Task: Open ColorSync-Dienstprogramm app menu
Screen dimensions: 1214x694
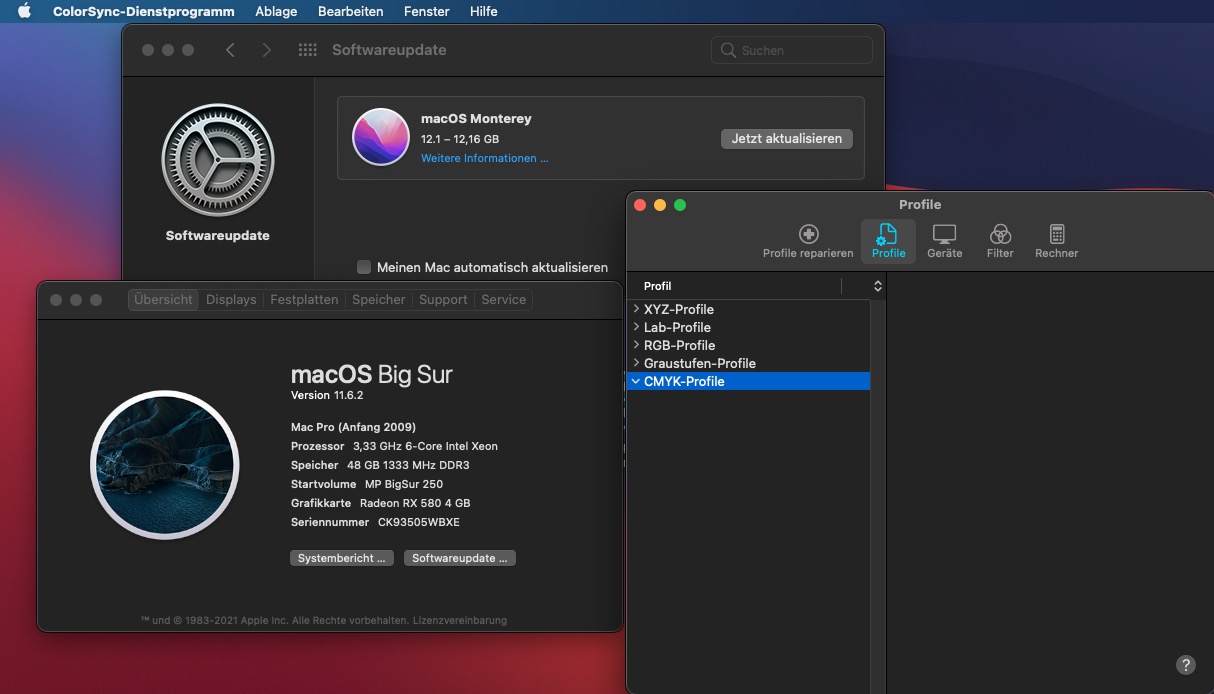Action: (x=144, y=11)
